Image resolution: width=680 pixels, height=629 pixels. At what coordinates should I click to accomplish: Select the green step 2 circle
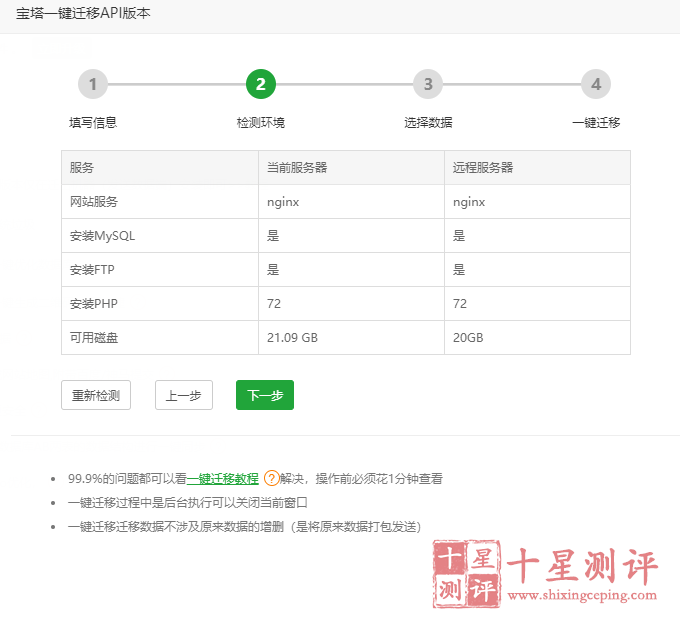pyautogui.click(x=260, y=85)
